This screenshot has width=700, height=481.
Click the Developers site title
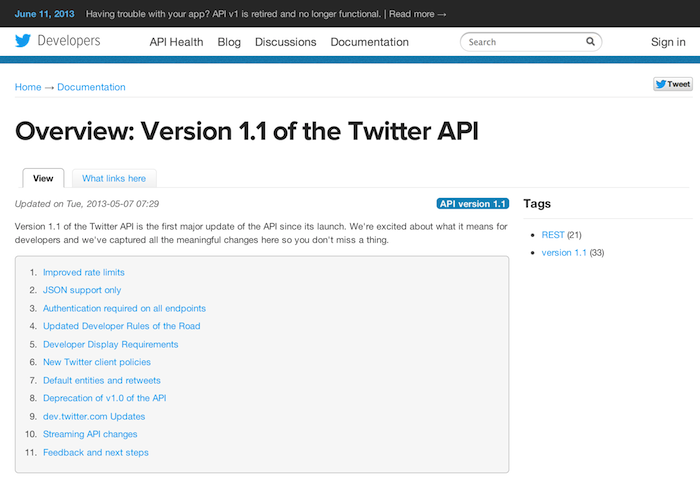(x=69, y=41)
